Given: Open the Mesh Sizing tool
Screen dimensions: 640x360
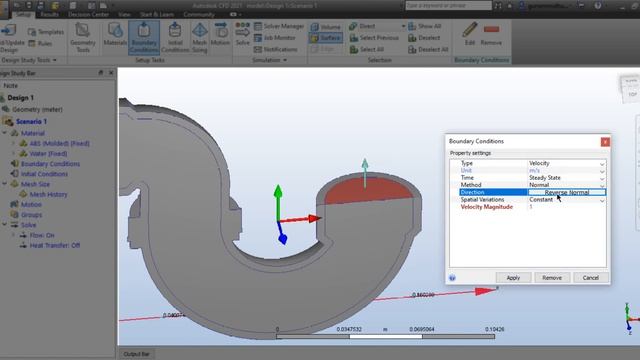Looking at the screenshot, I should pos(200,38).
